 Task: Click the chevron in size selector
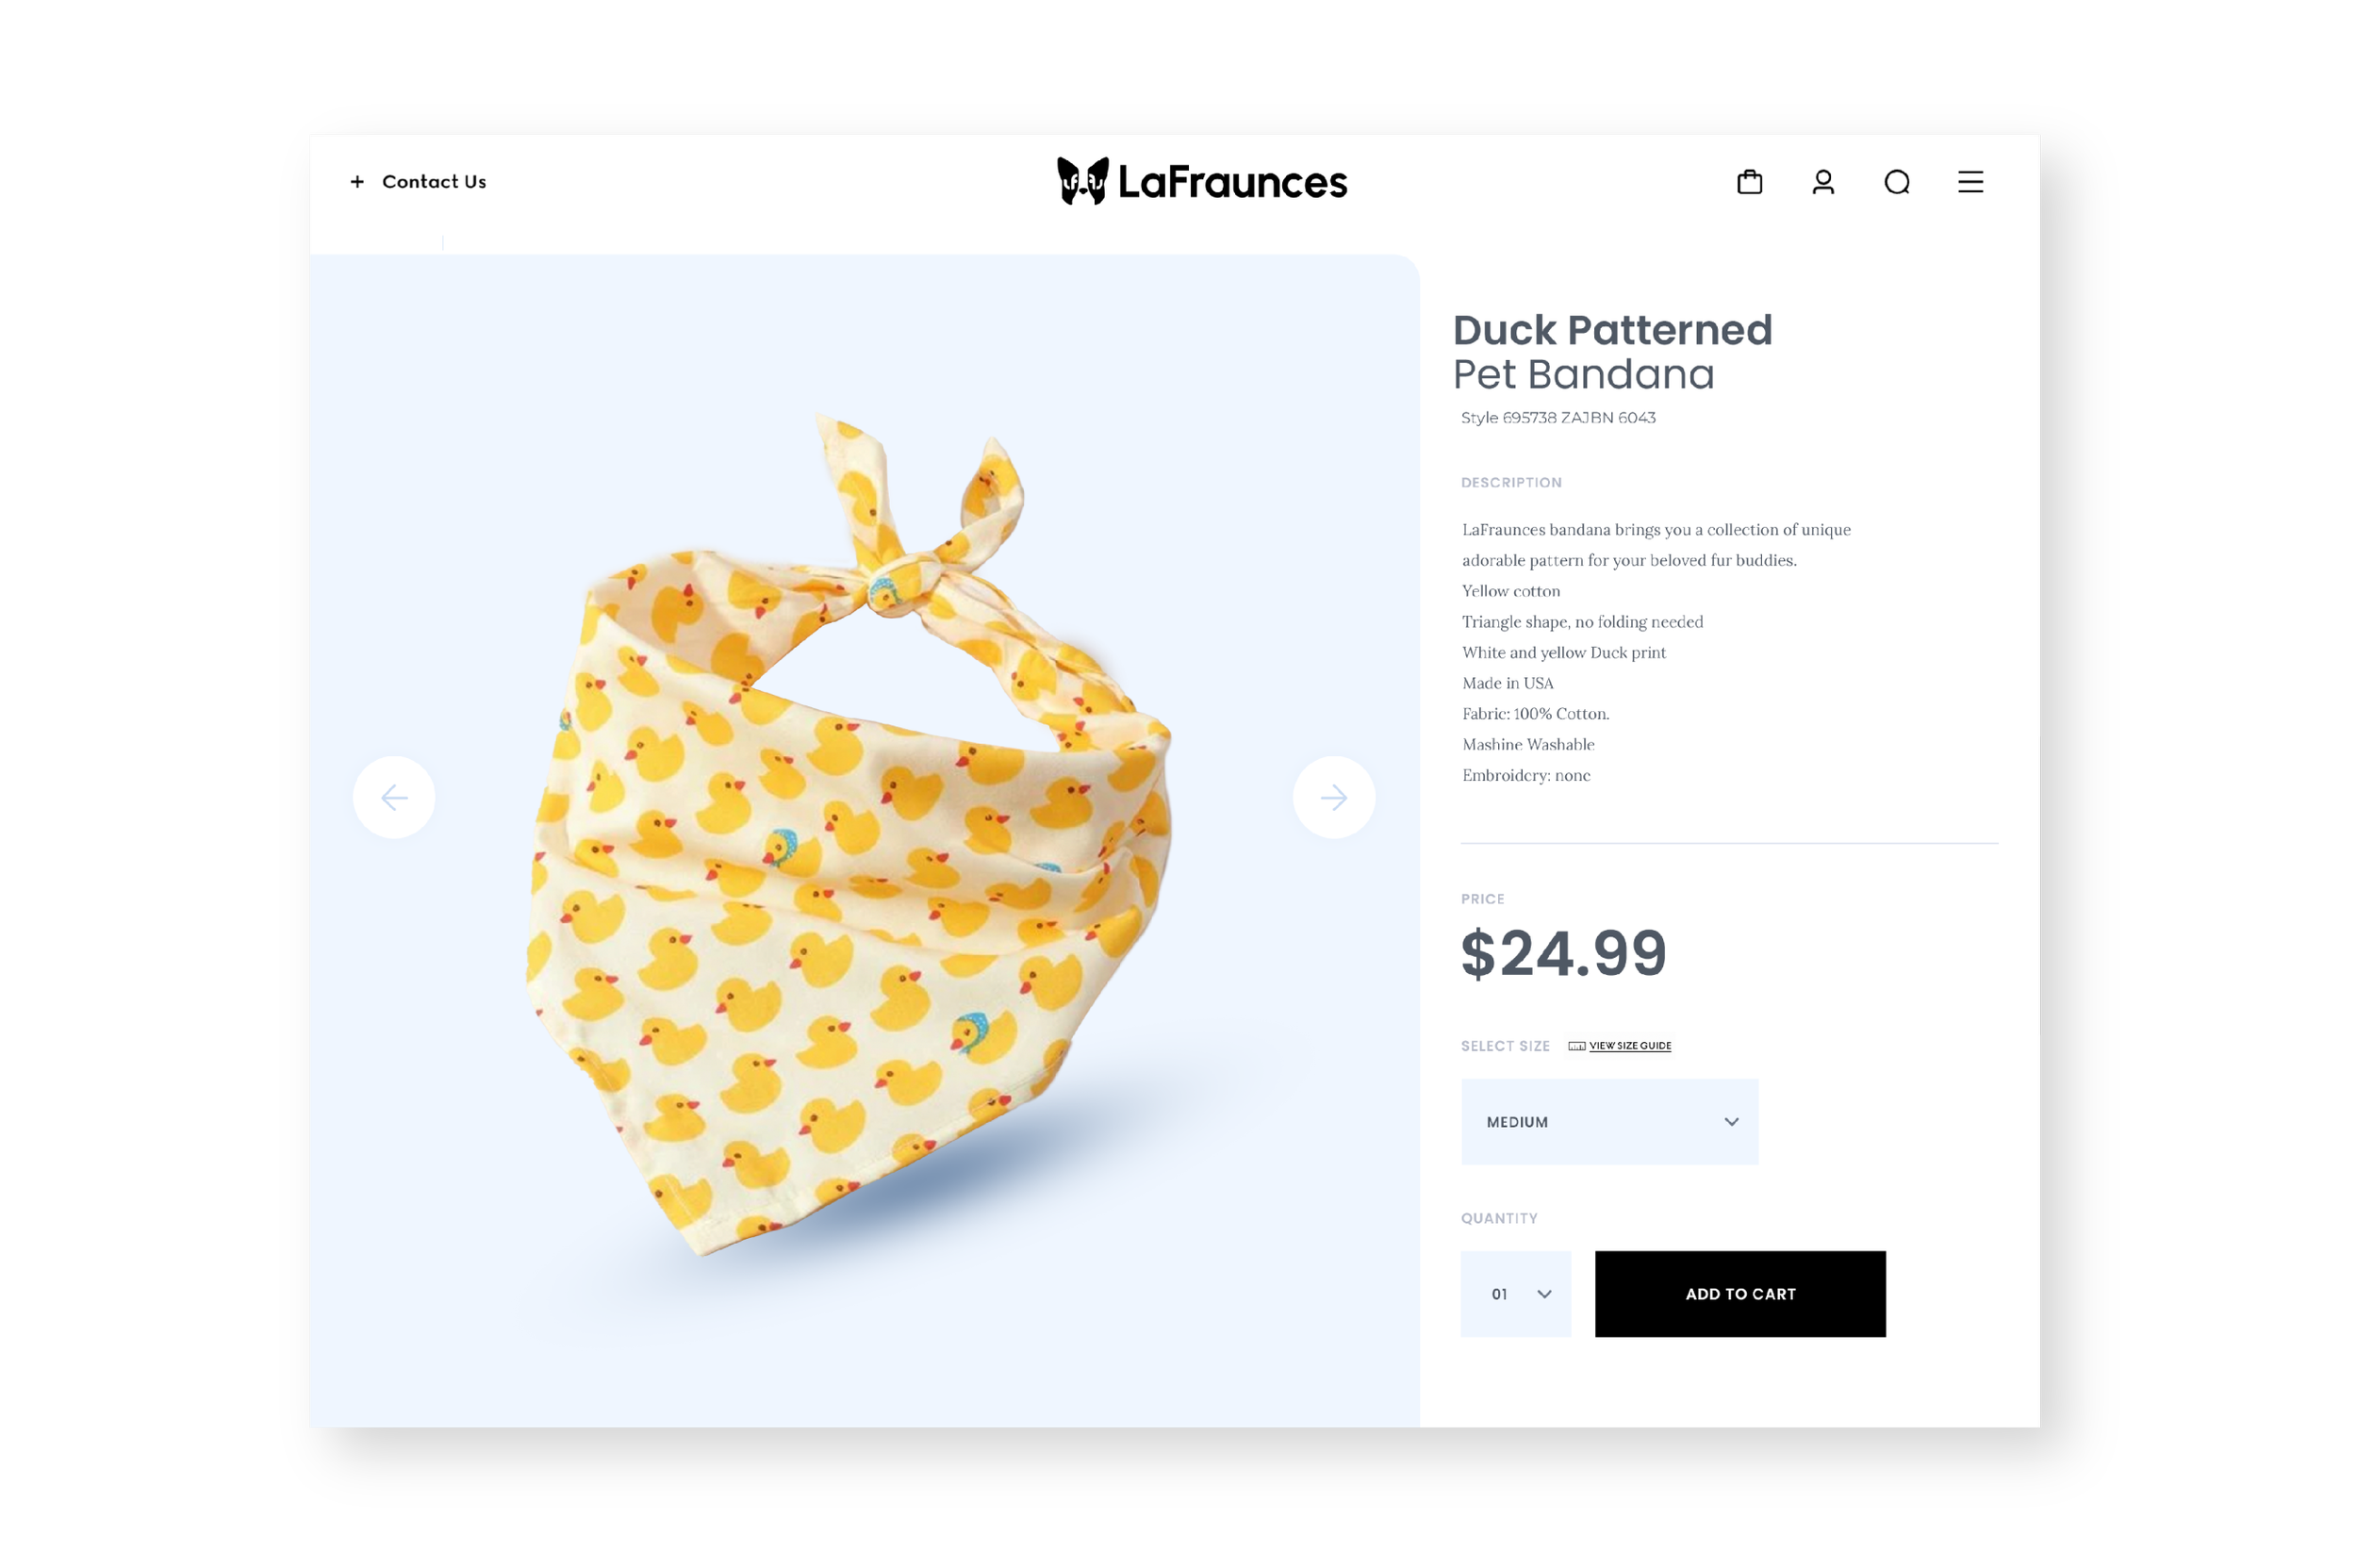1731,1122
